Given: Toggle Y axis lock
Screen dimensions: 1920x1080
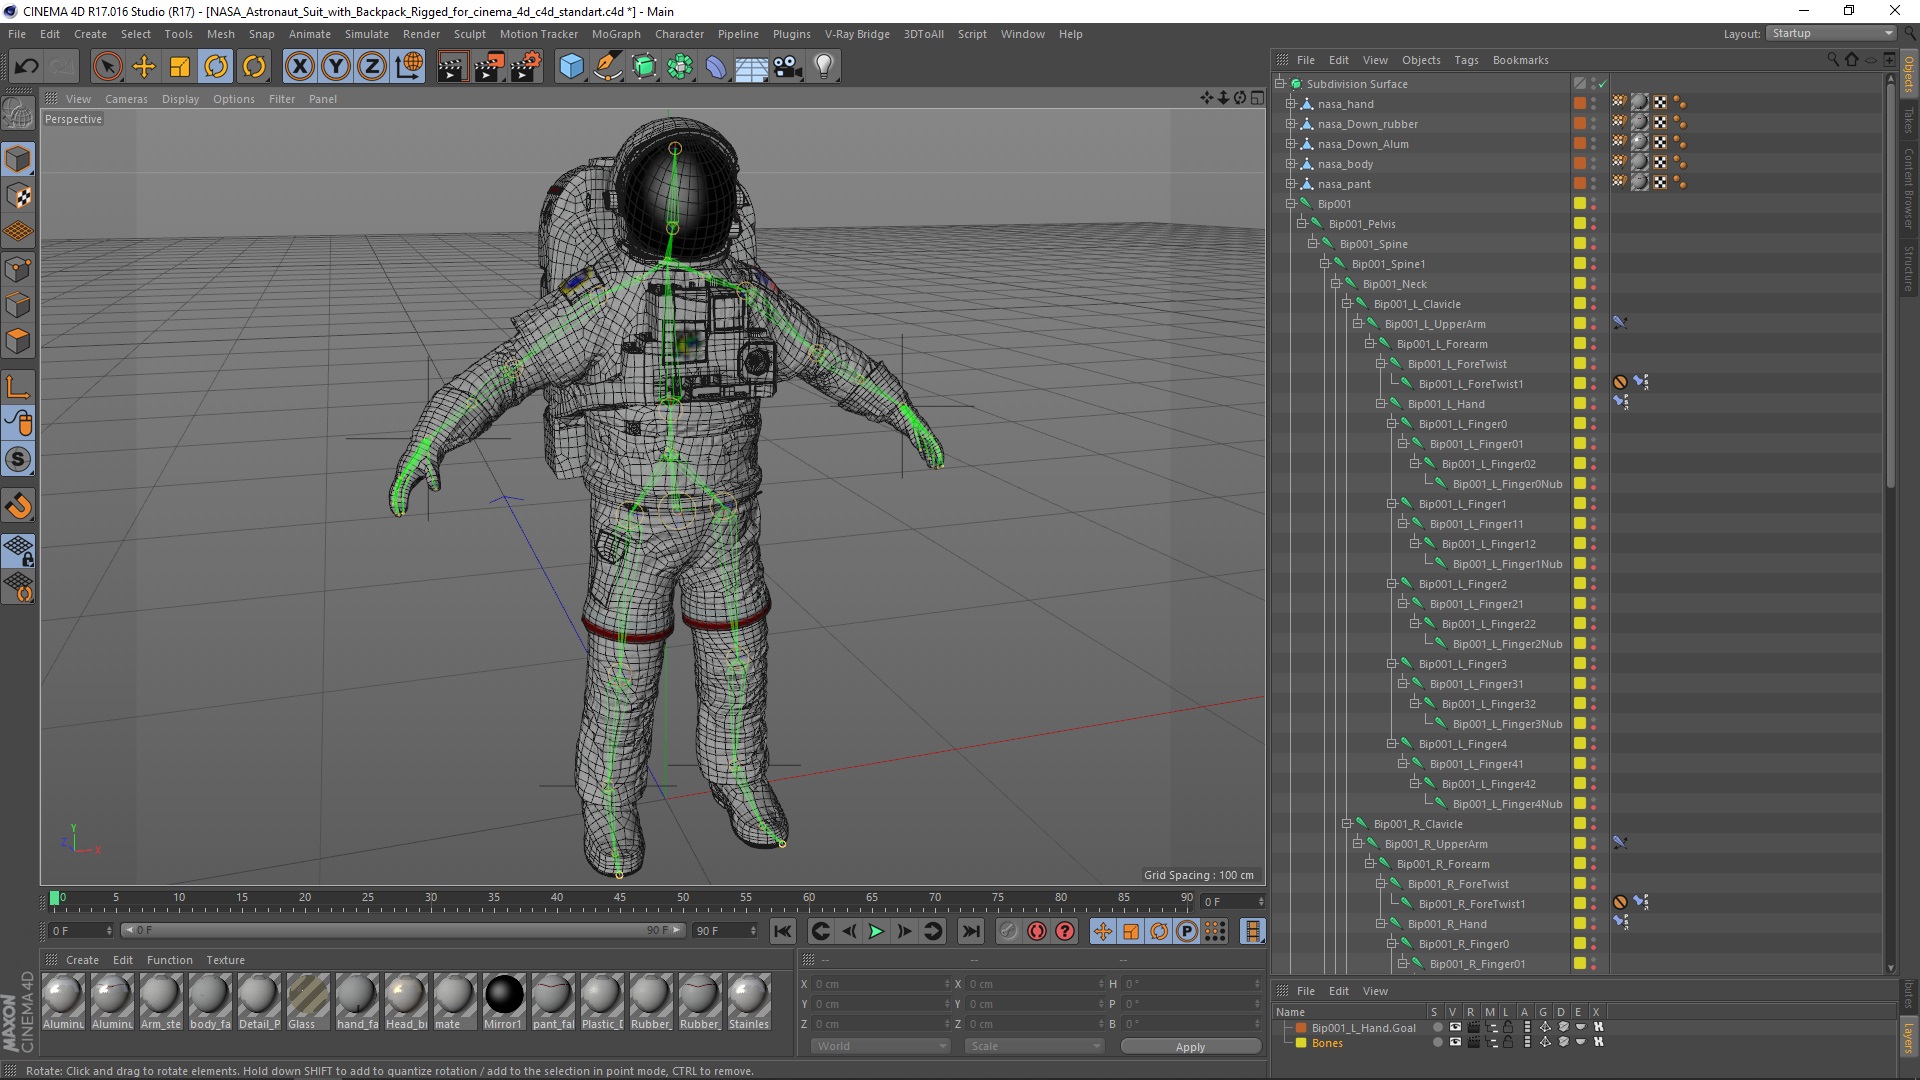Looking at the screenshot, I should pos(335,67).
